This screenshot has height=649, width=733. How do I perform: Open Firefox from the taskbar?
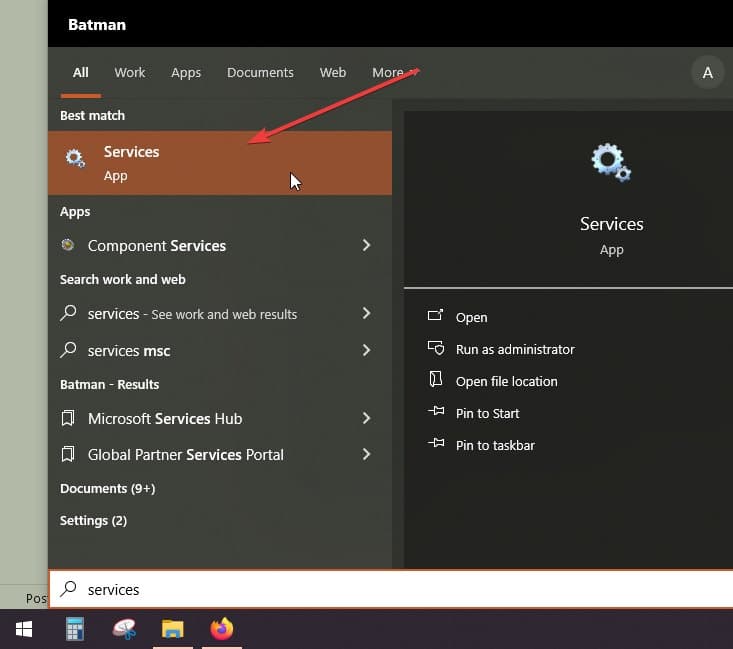(222, 629)
